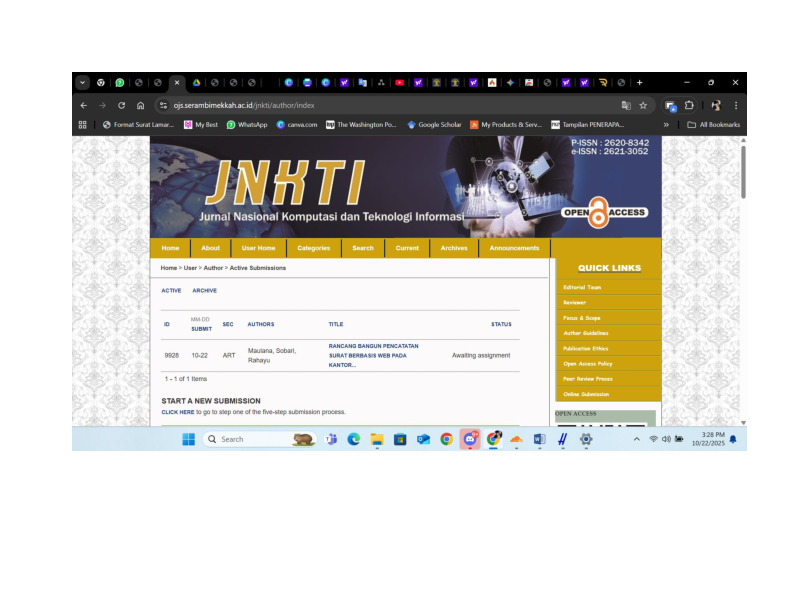Show hidden system tray icons

pyautogui.click(x=636, y=439)
